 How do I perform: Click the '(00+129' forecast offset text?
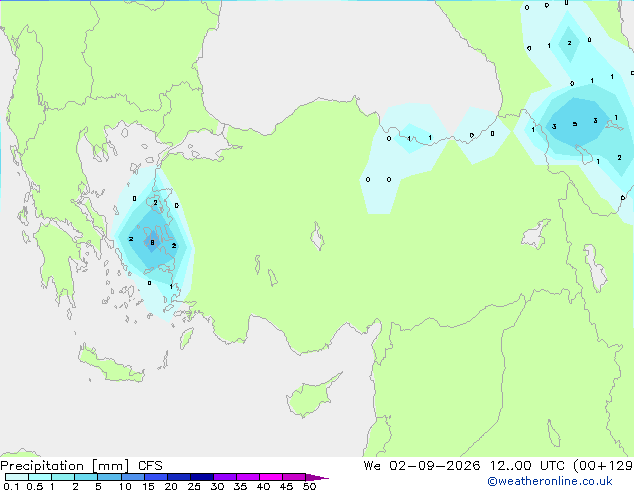click(603, 466)
